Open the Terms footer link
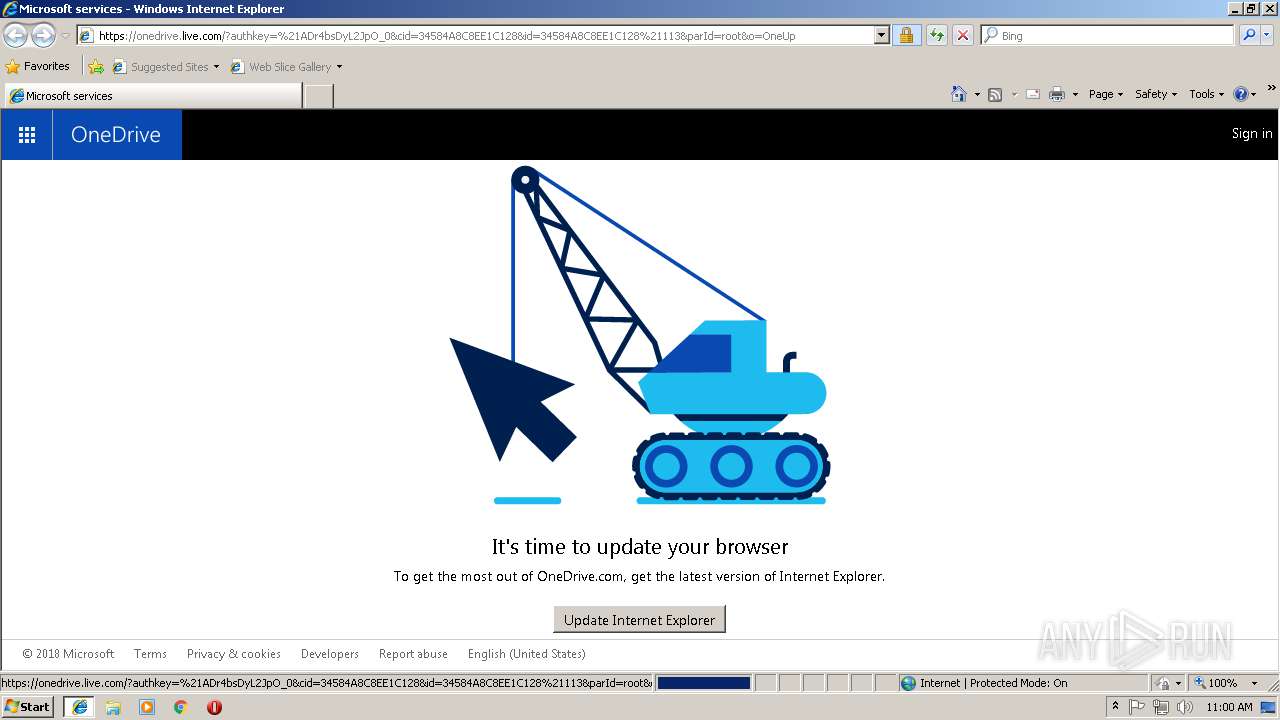The height and width of the screenshot is (720, 1280). (x=150, y=654)
